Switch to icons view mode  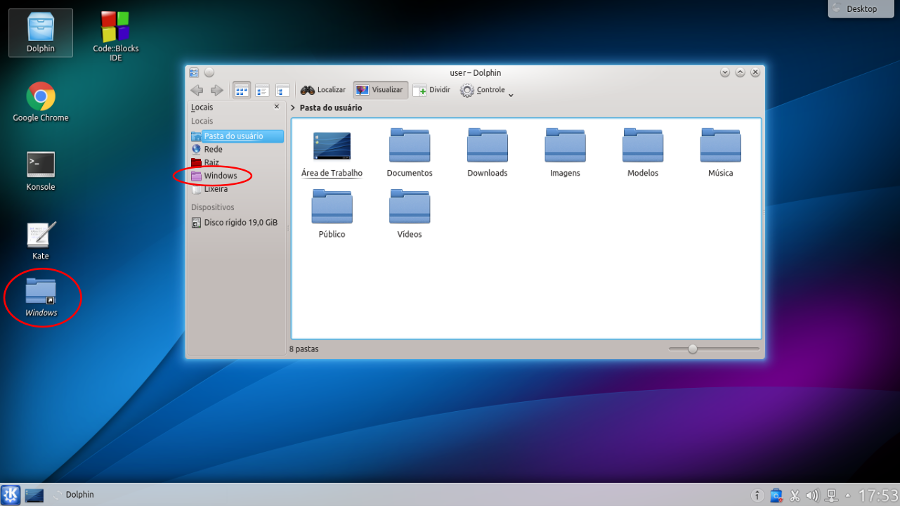click(242, 90)
